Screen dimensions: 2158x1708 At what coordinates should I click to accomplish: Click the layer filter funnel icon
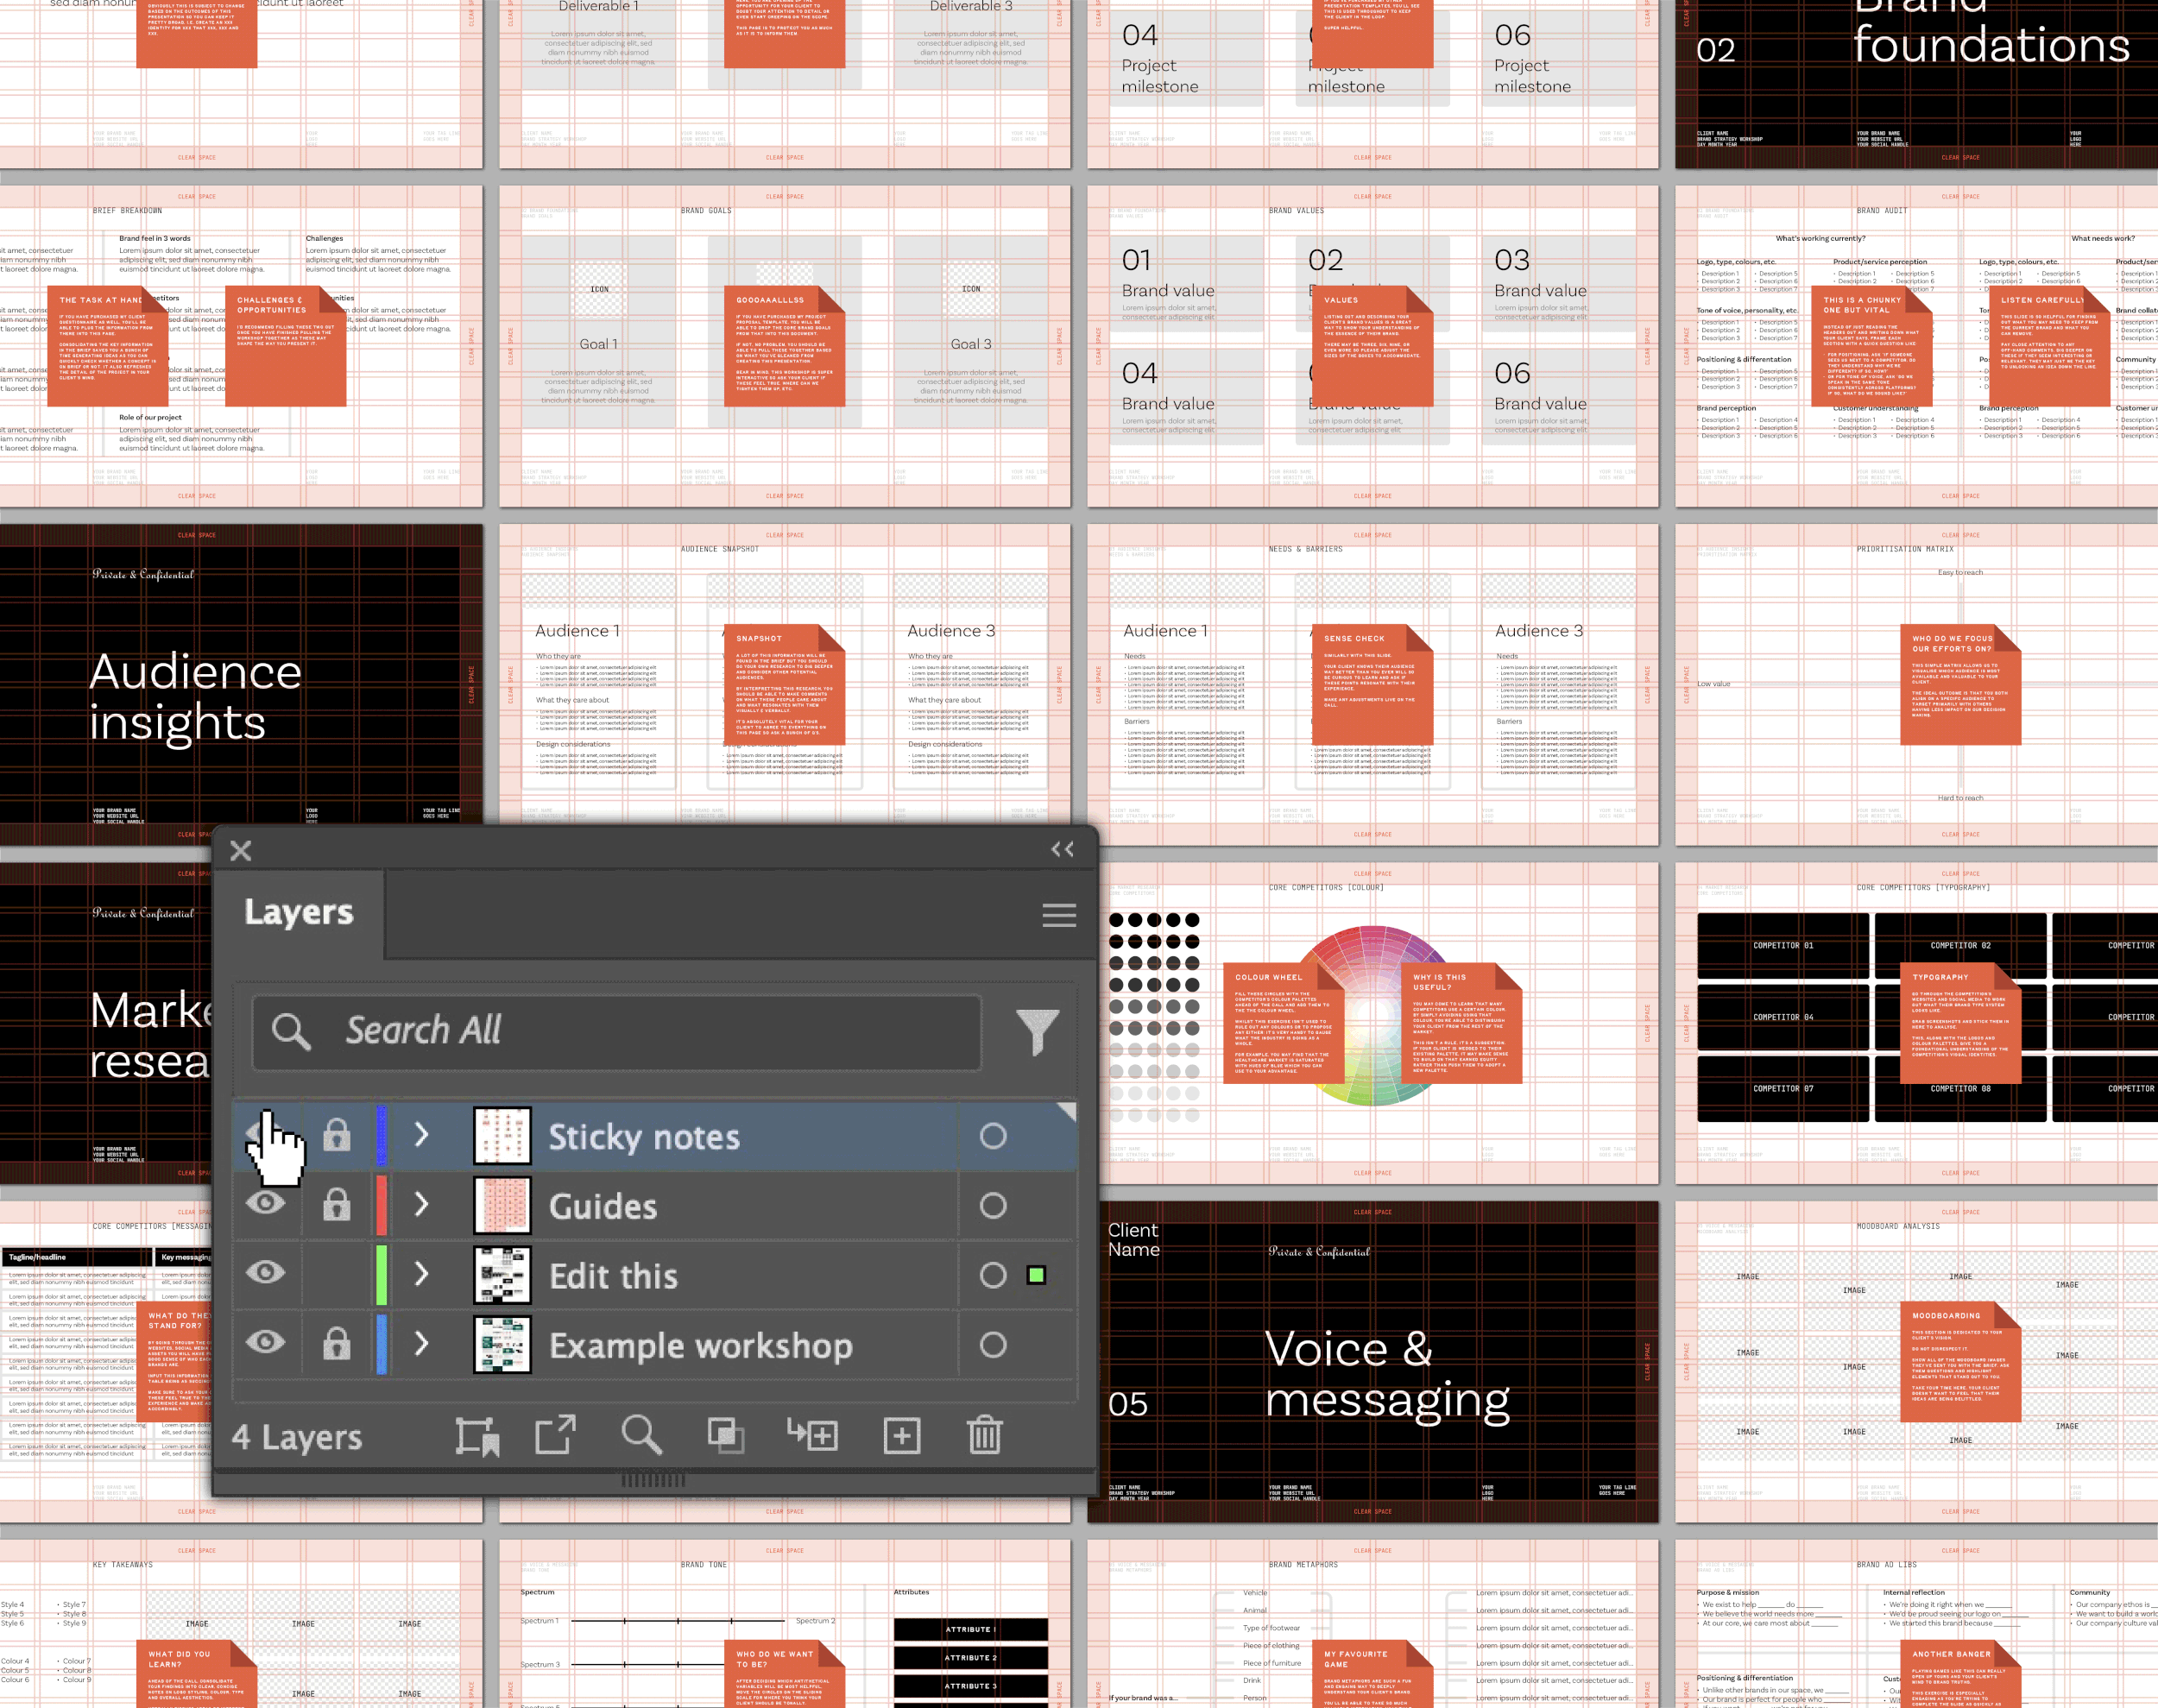pyautogui.click(x=1037, y=1031)
